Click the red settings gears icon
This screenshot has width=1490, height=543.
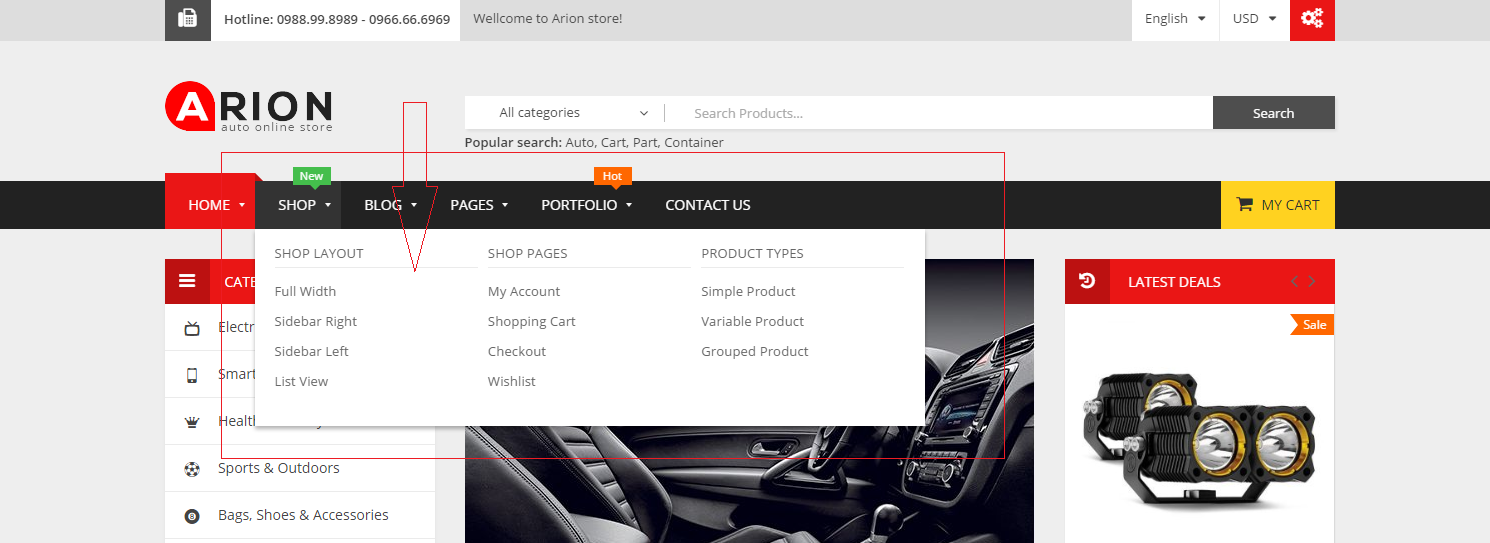(1312, 19)
